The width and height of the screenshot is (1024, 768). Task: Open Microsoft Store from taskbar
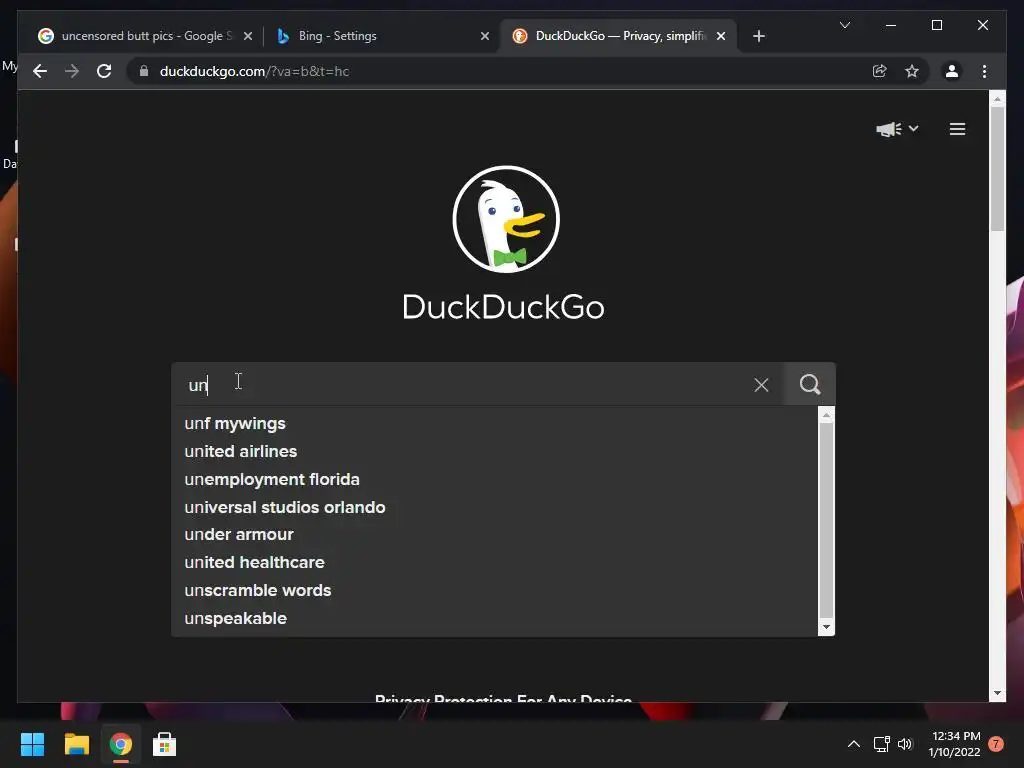[164, 744]
